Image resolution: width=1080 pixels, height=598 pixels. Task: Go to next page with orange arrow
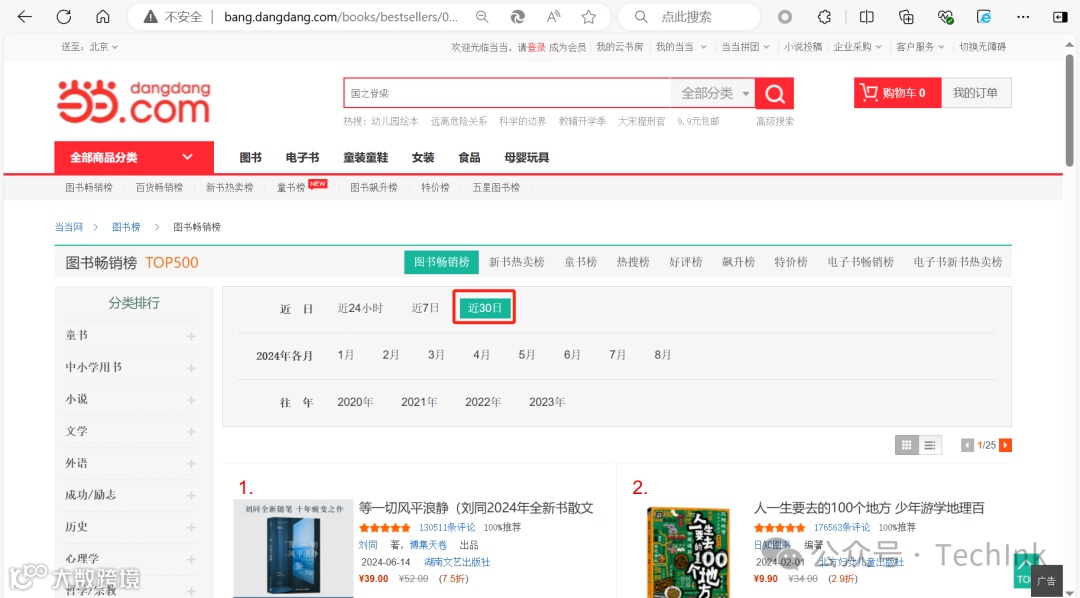(1006, 445)
